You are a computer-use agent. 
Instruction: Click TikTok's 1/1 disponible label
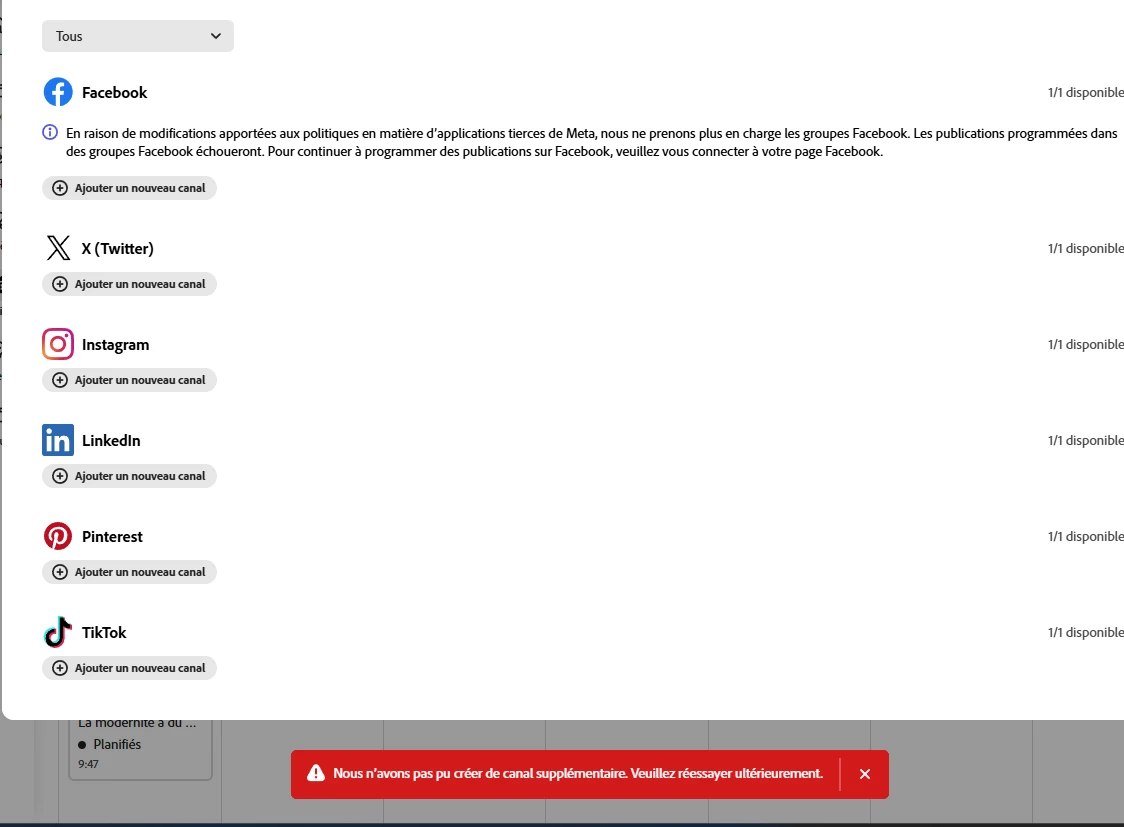tap(1085, 633)
